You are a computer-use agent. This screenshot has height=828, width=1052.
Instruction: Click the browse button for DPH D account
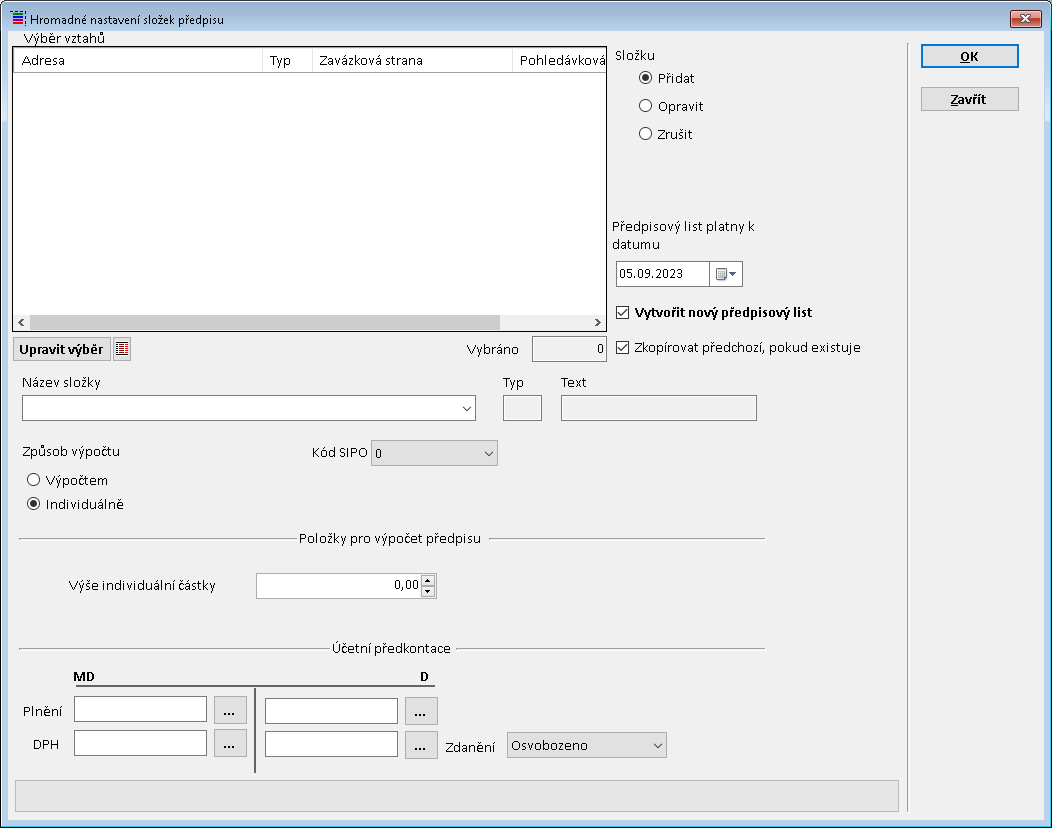[421, 745]
